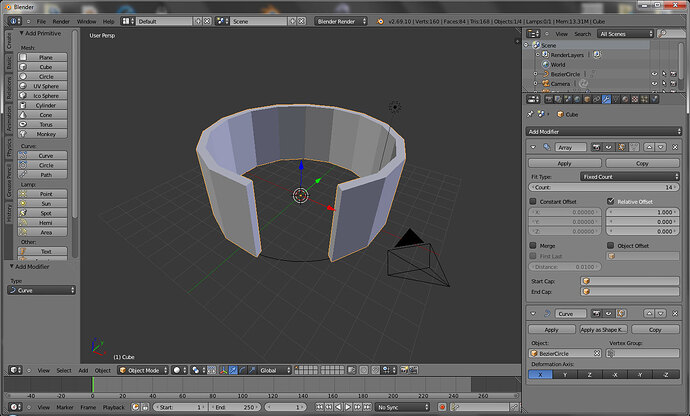Open the Texture properties tab checker icon
Viewport: 690px width, 416px height.
coord(635,99)
